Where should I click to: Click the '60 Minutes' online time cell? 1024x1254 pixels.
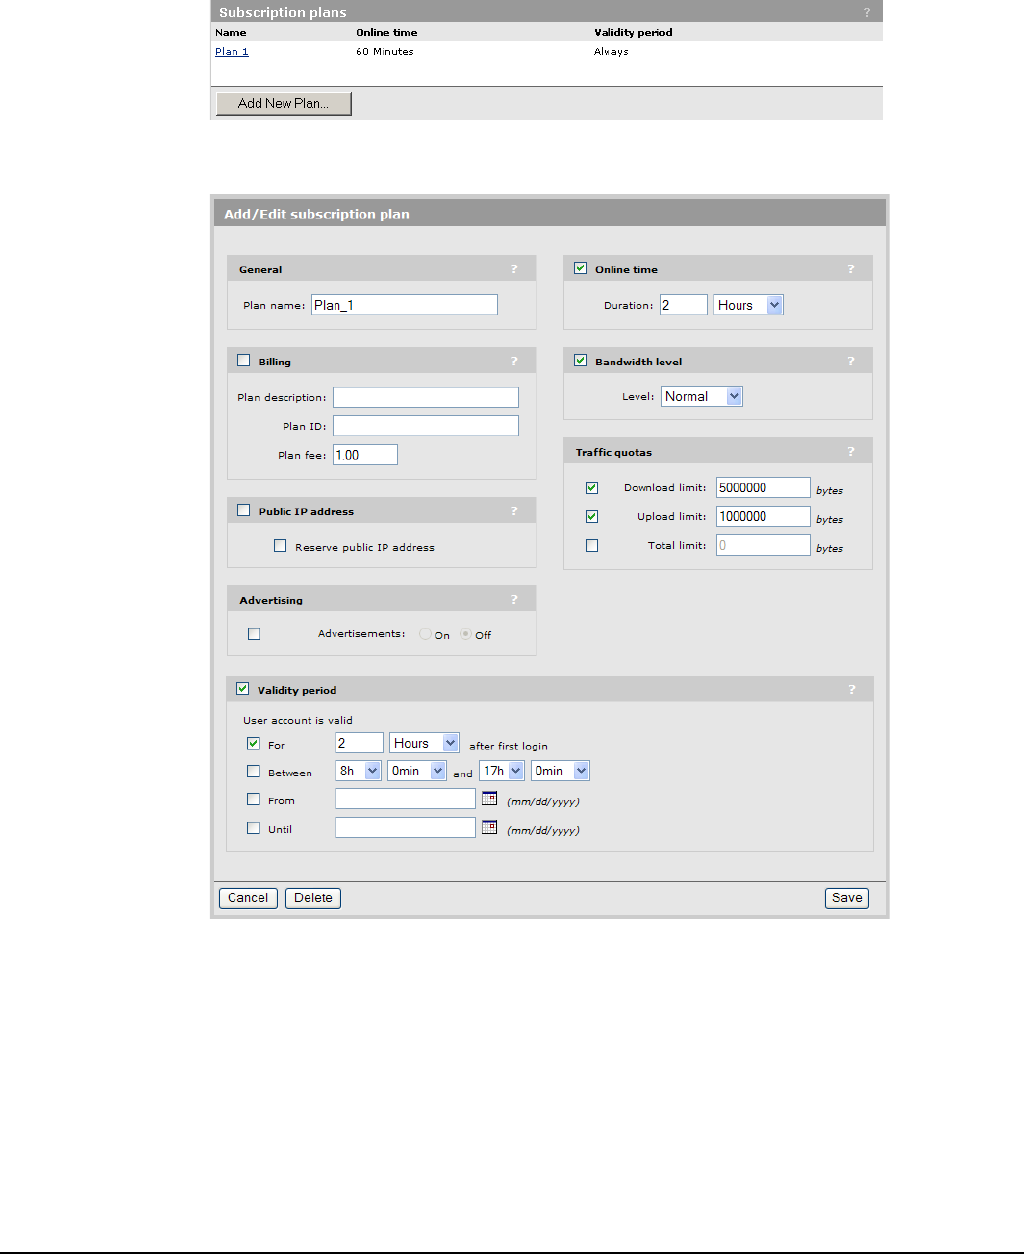coord(385,52)
